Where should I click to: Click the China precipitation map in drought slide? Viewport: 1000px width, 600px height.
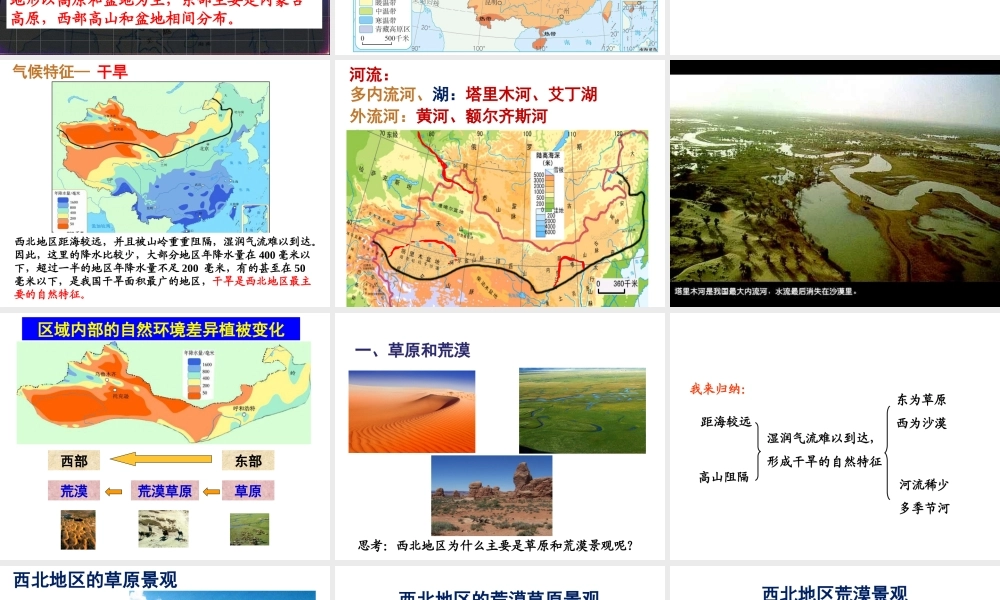(161, 157)
